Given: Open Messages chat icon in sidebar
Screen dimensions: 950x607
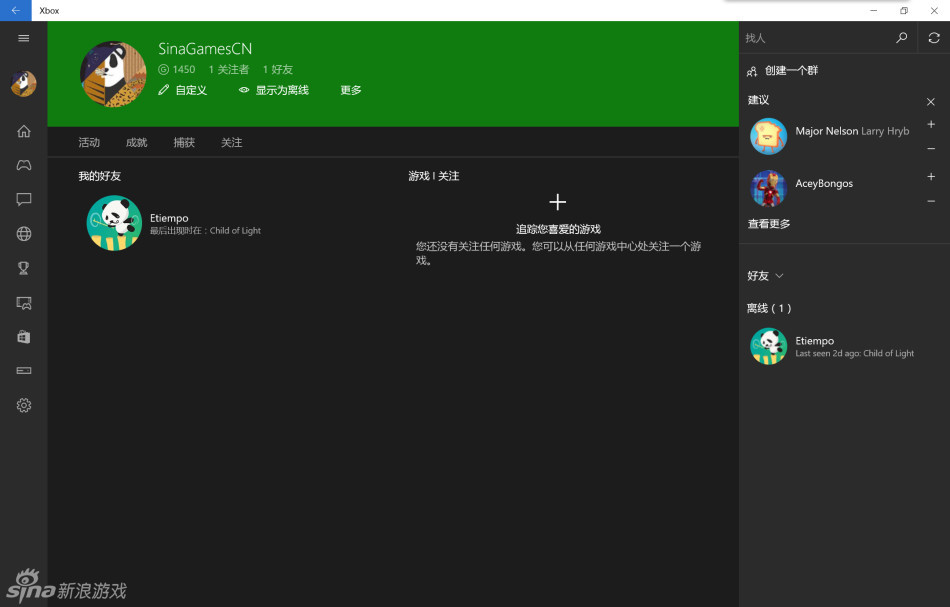Looking at the screenshot, I should pos(24,199).
